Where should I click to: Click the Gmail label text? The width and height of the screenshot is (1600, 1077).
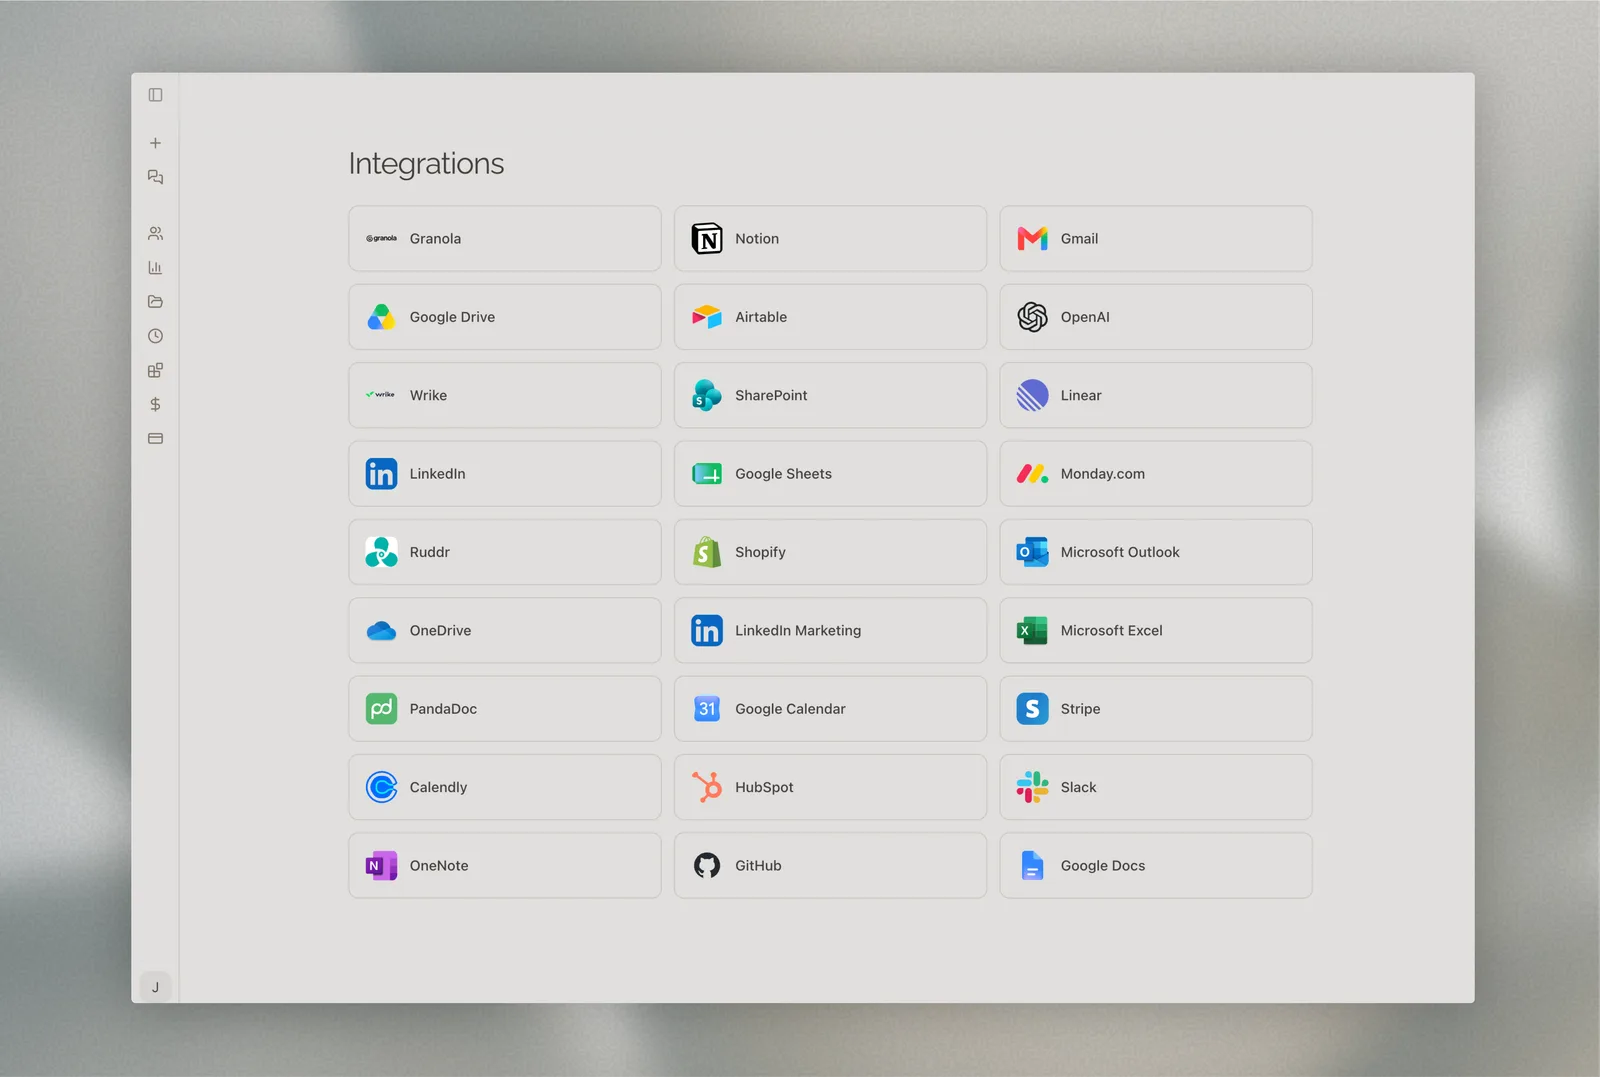point(1079,239)
